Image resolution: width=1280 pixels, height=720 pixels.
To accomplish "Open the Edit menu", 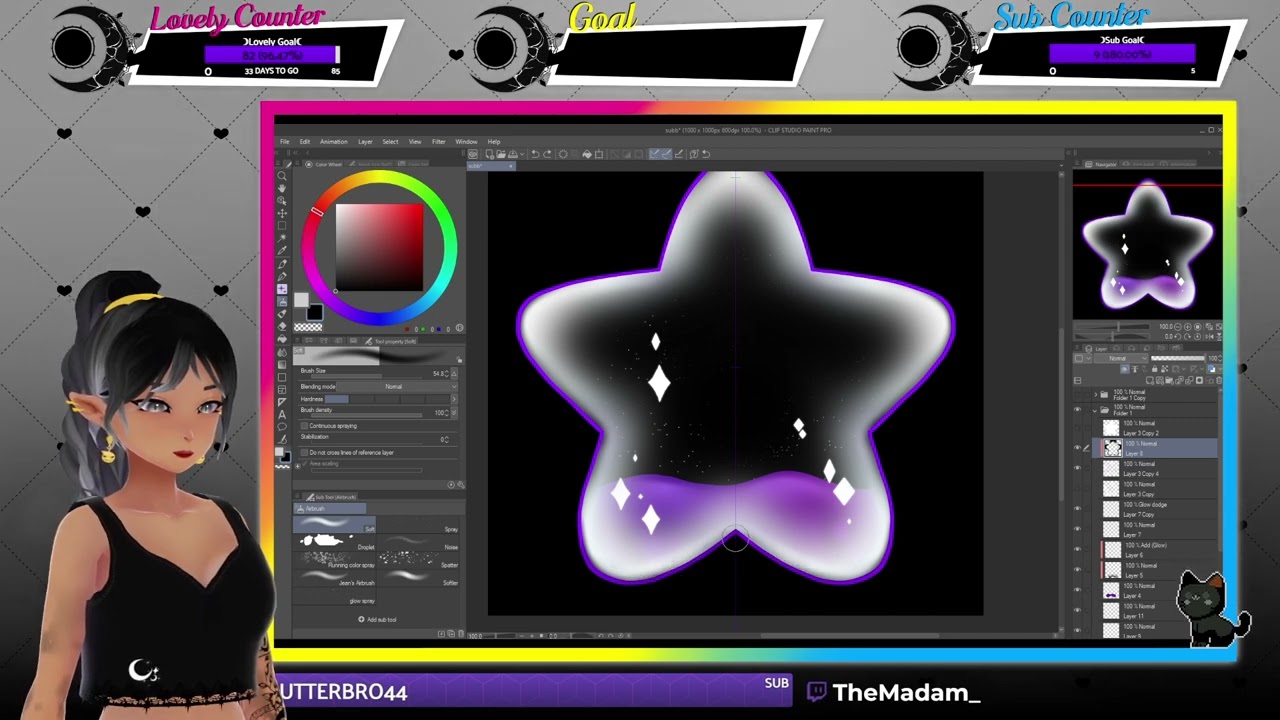I will point(304,141).
